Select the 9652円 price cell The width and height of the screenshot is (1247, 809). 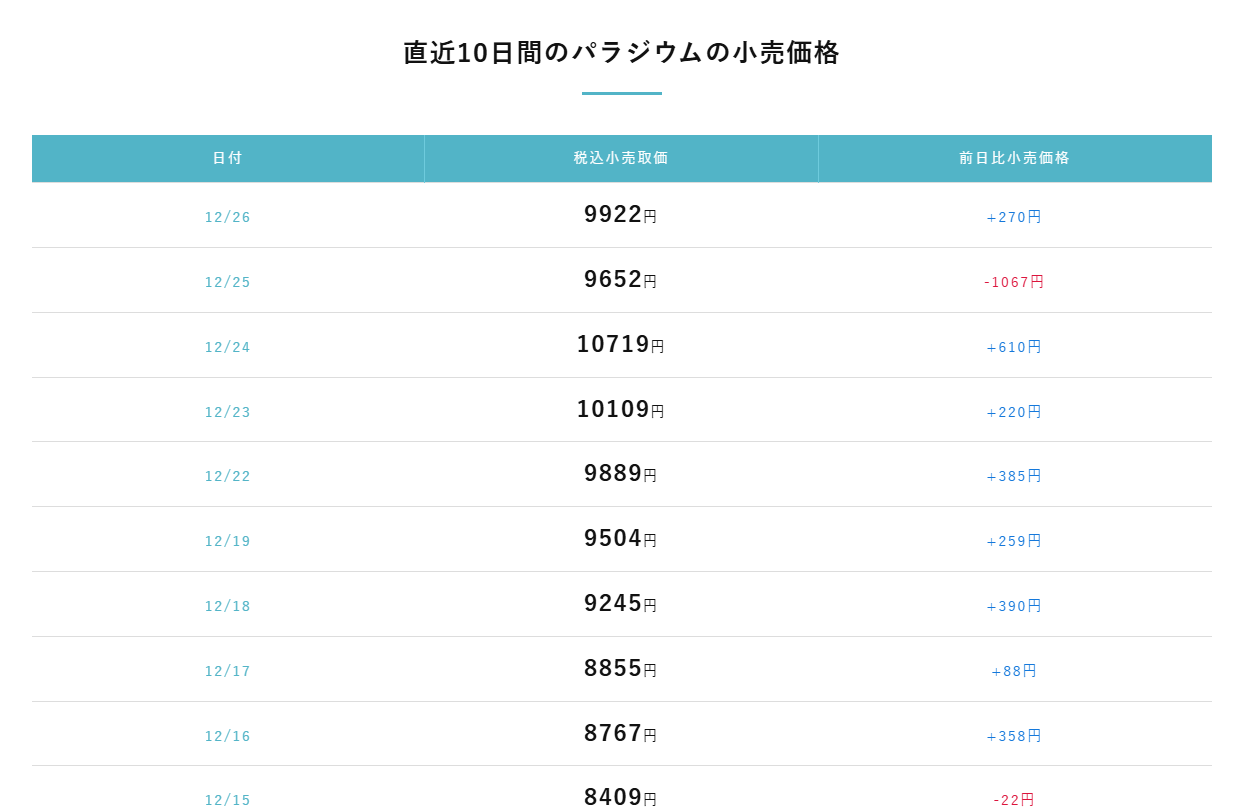pyautogui.click(x=620, y=279)
